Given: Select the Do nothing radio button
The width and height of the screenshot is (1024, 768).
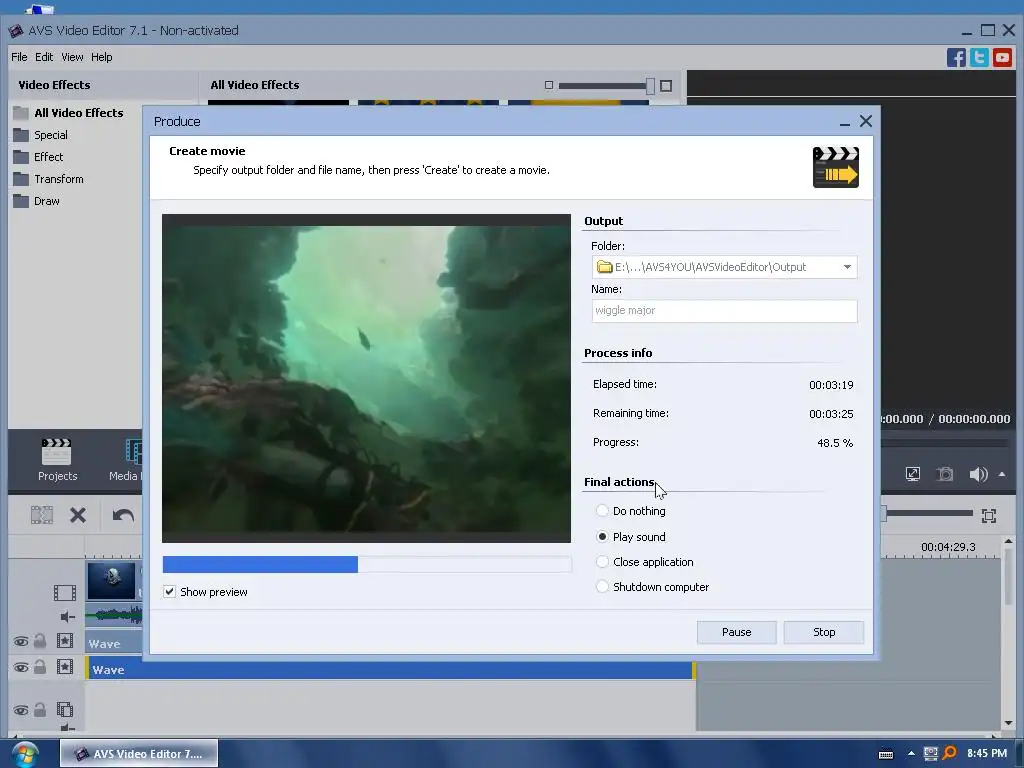Looking at the screenshot, I should point(602,511).
